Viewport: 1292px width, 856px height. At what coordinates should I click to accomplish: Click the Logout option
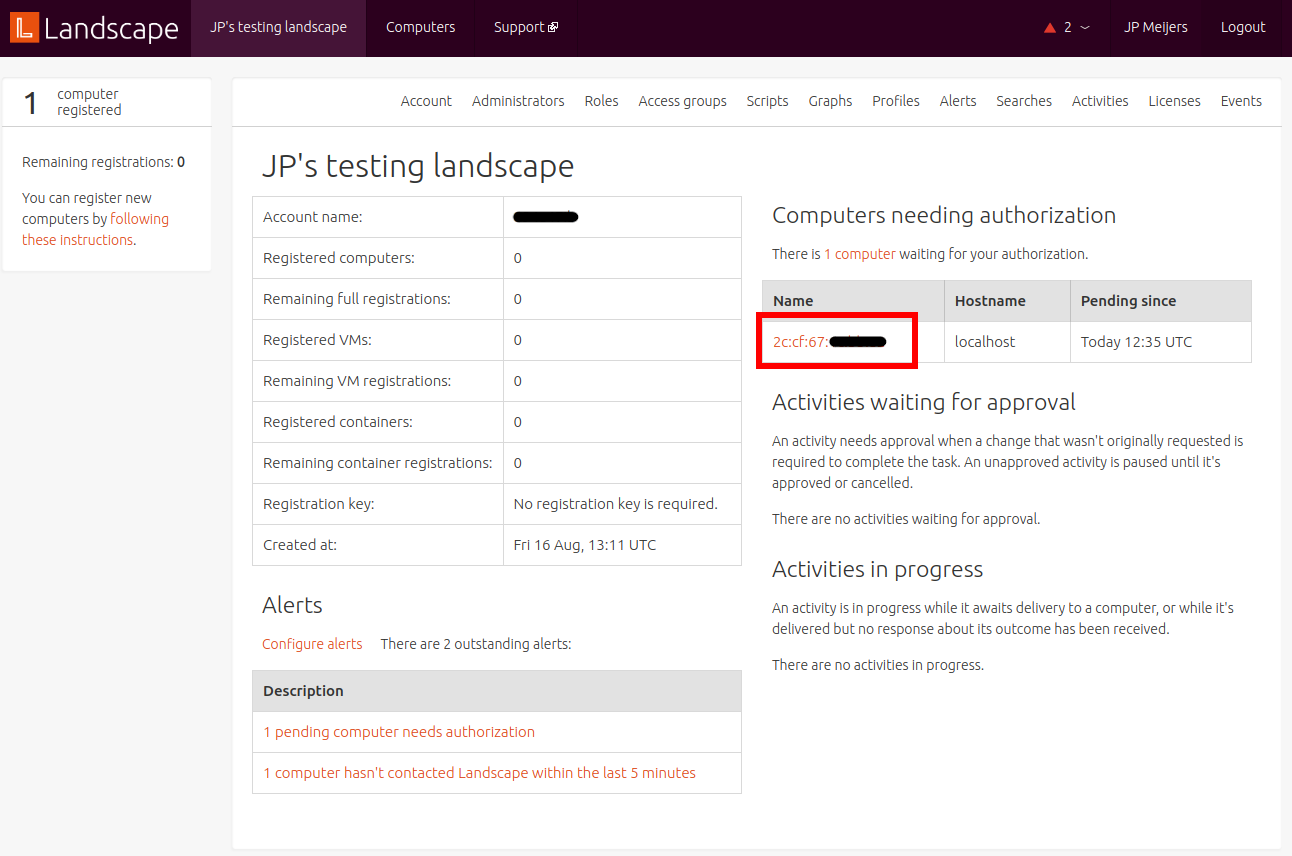[x=1242, y=27]
